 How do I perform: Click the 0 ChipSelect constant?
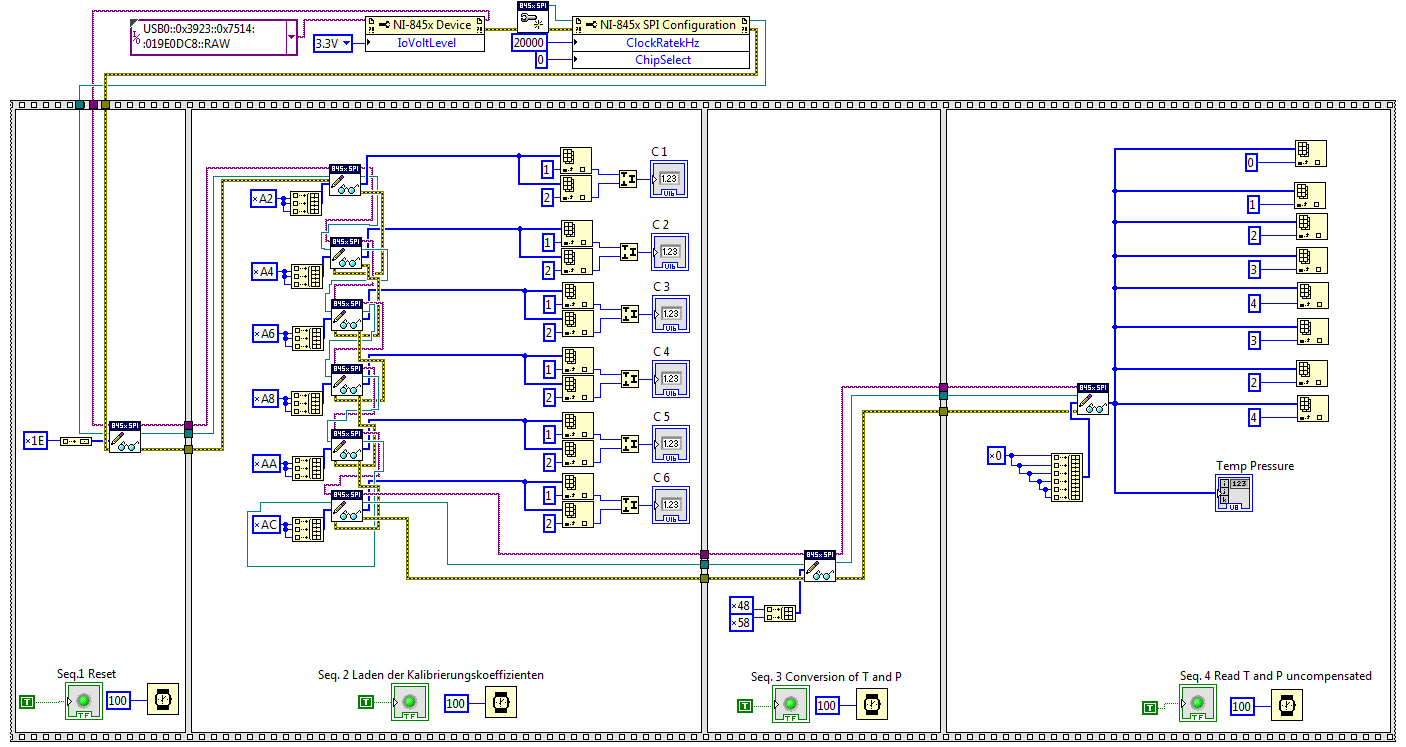pos(541,60)
